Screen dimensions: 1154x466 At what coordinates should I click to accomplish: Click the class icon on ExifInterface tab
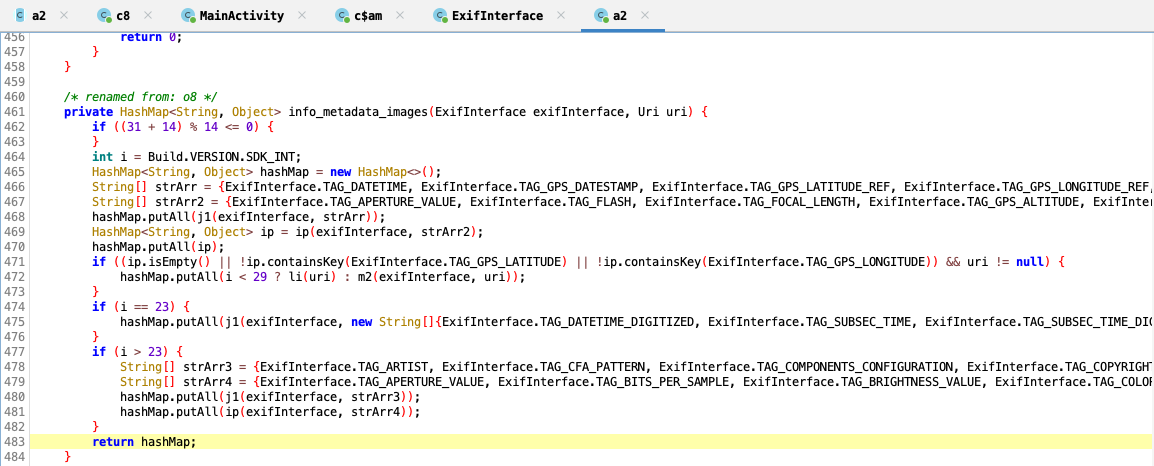point(440,15)
